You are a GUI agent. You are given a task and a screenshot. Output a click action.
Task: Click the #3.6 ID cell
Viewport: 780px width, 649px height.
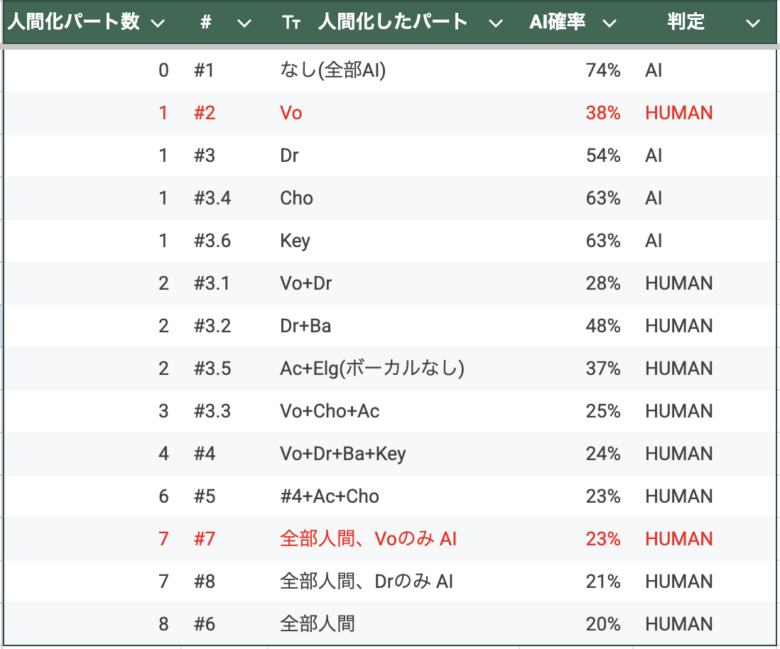pyautogui.click(x=212, y=241)
